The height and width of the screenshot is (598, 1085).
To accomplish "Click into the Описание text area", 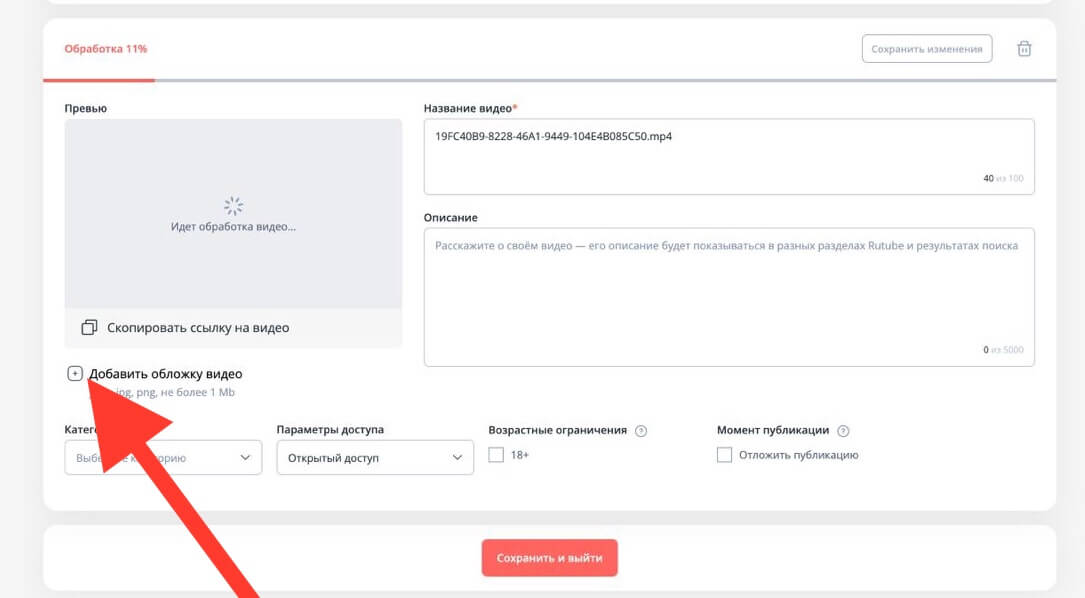I will point(728,296).
